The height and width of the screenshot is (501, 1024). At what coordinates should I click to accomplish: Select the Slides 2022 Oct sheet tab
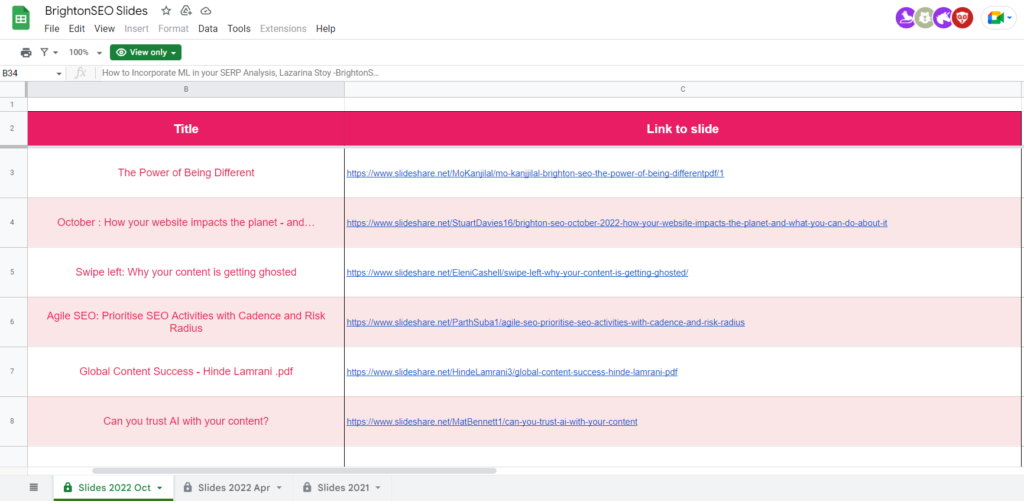pyautogui.click(x=114, y=488)
